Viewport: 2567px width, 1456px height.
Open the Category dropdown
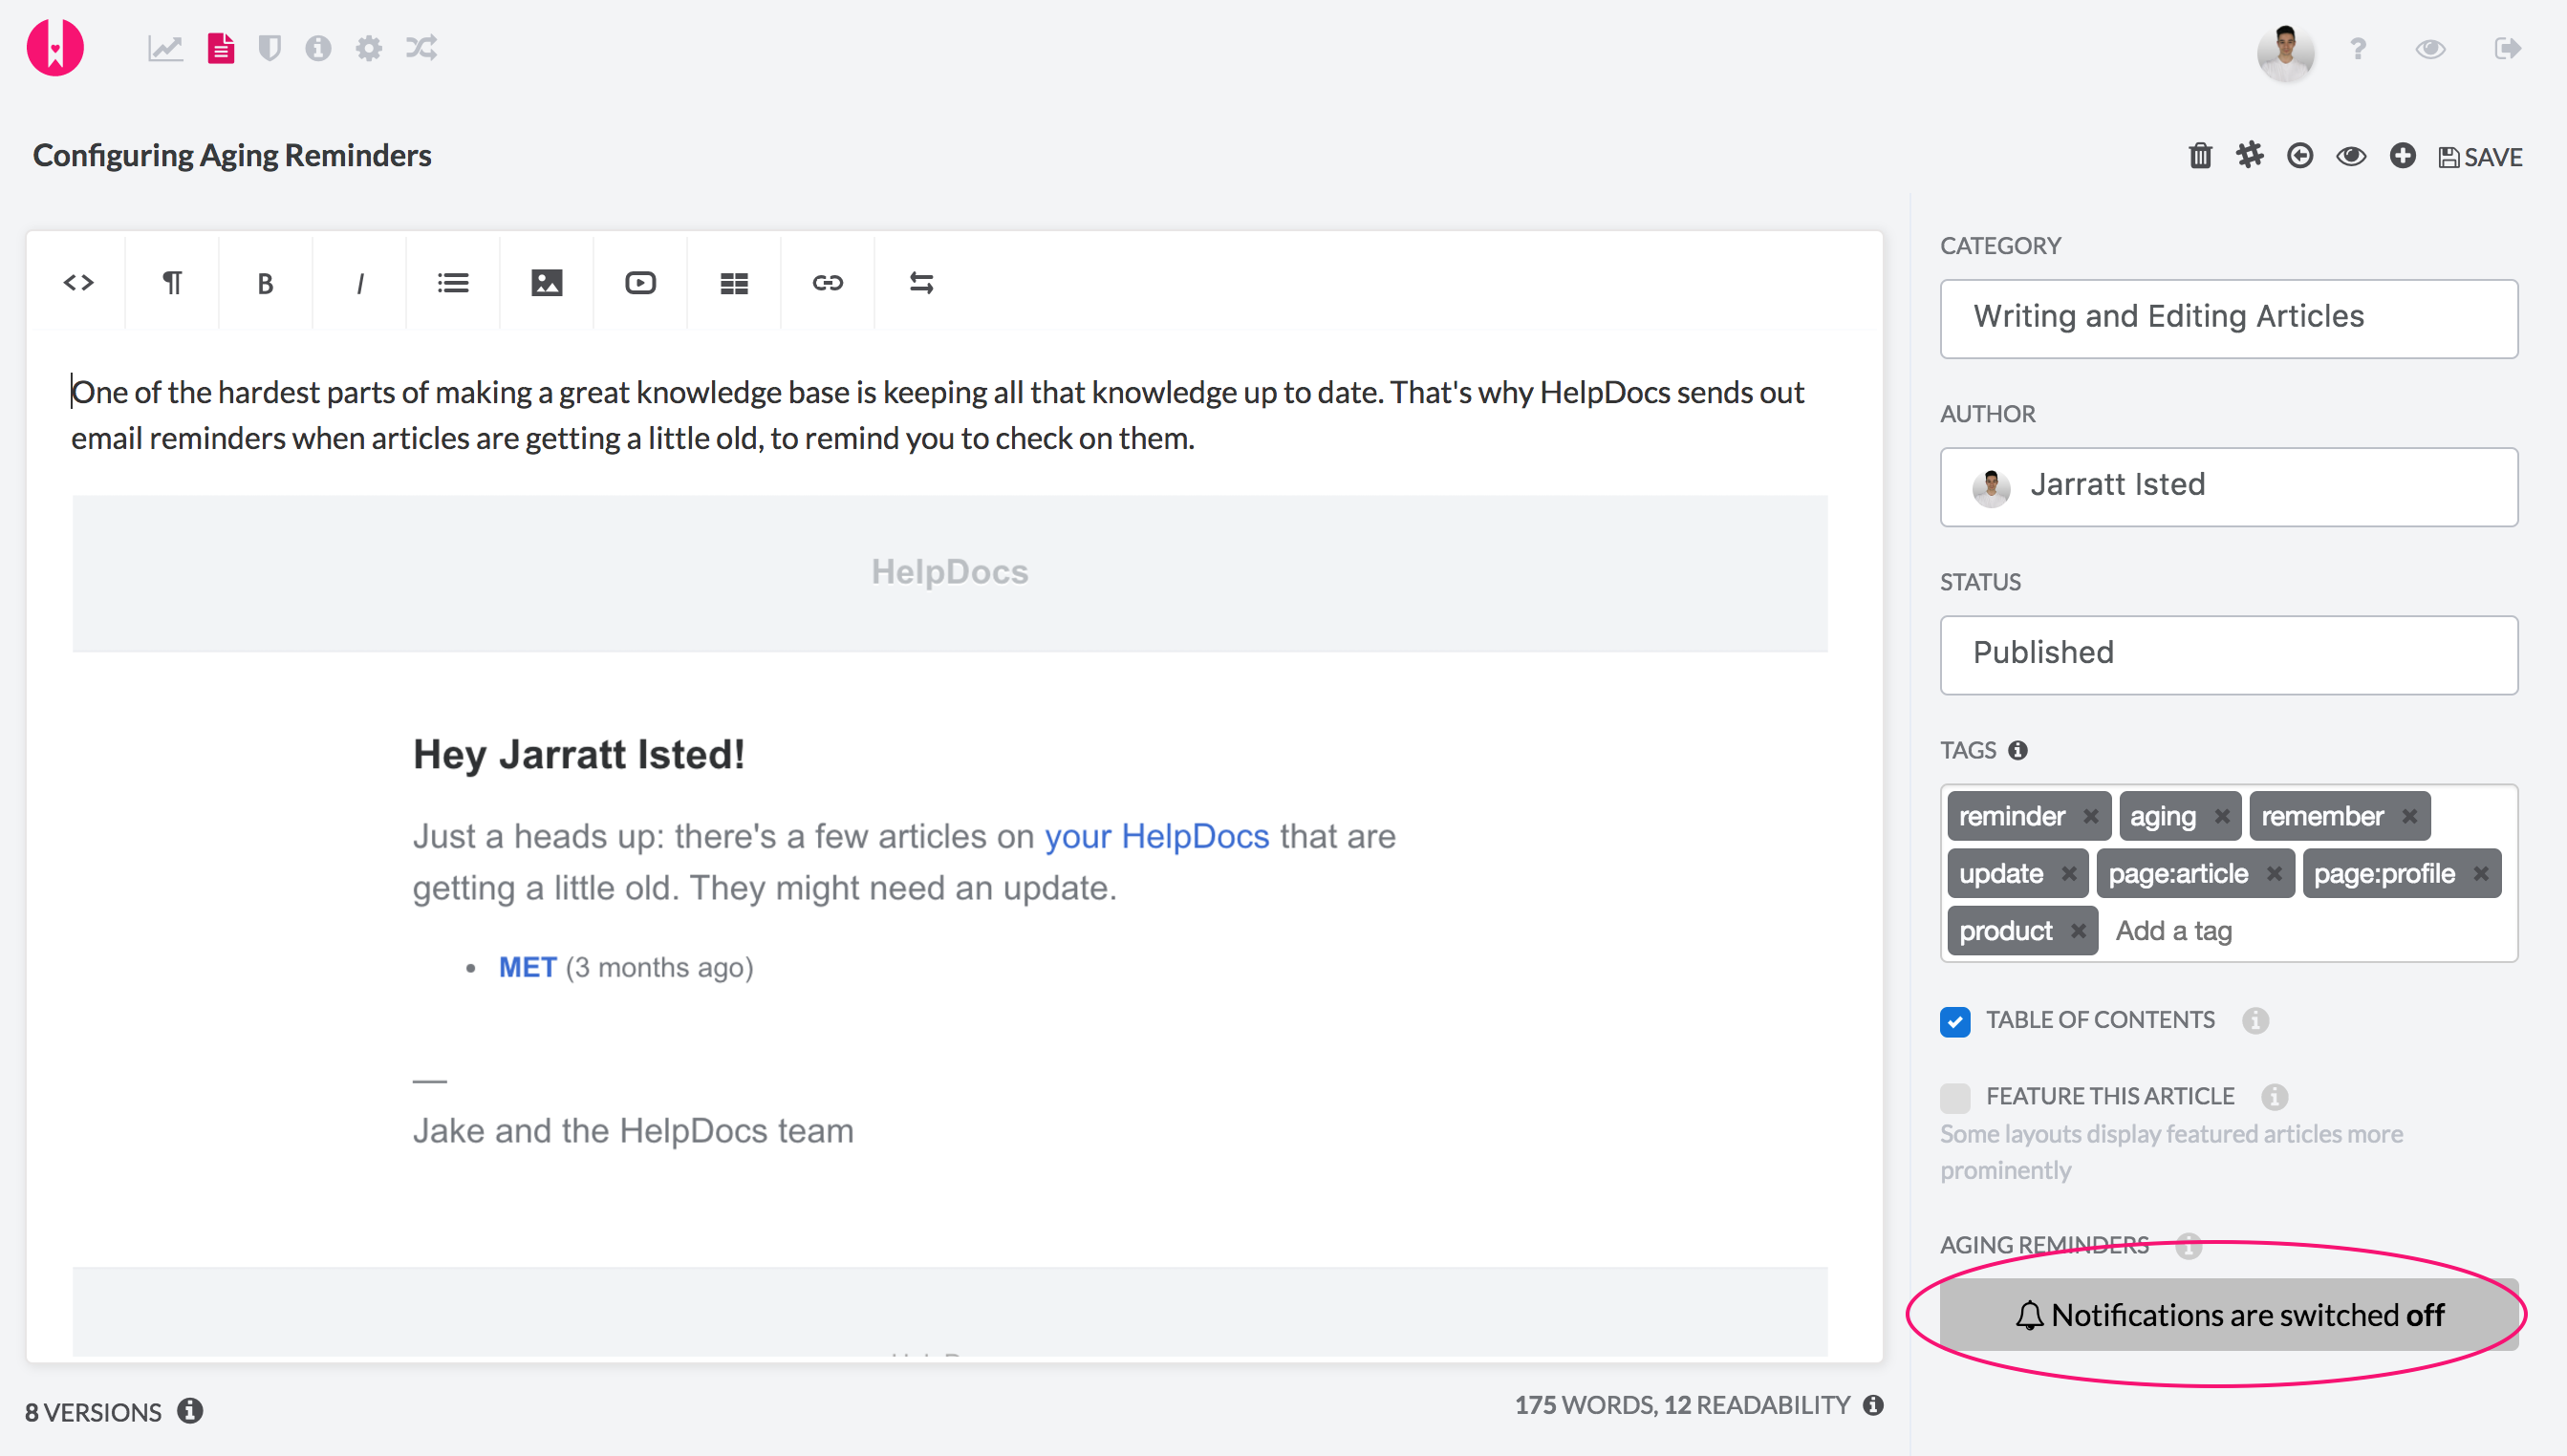[x=2228, y=318]
